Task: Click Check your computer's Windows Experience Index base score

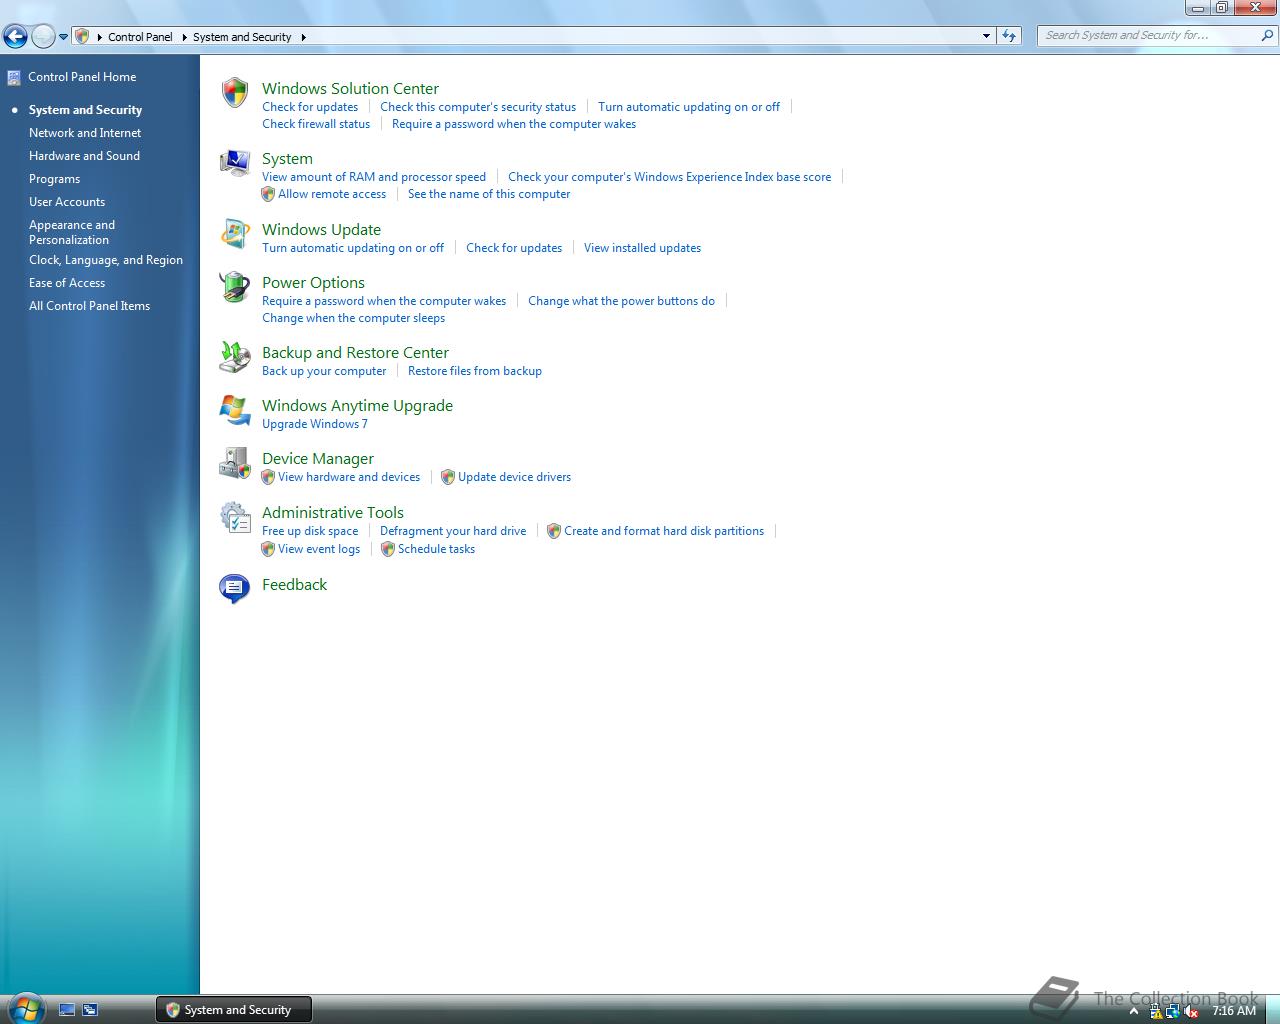Action: point(669,177)
